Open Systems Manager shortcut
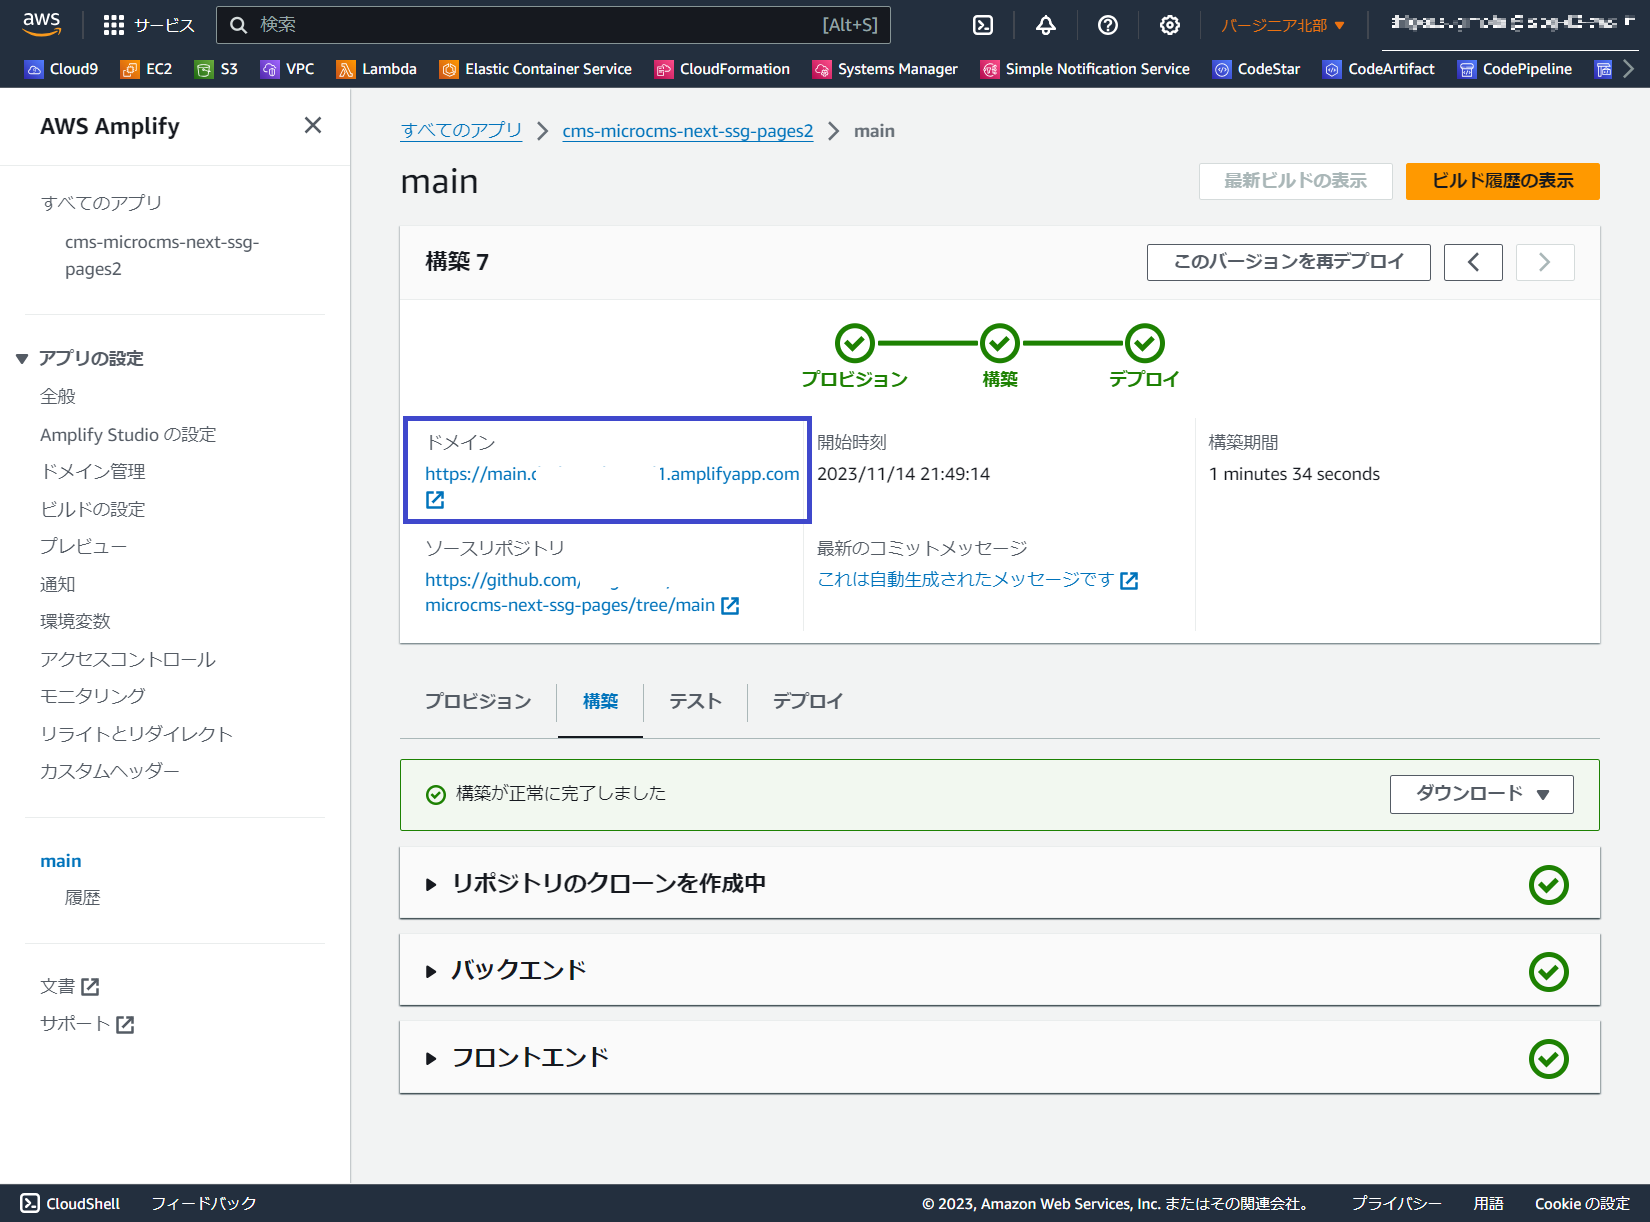 885,69
